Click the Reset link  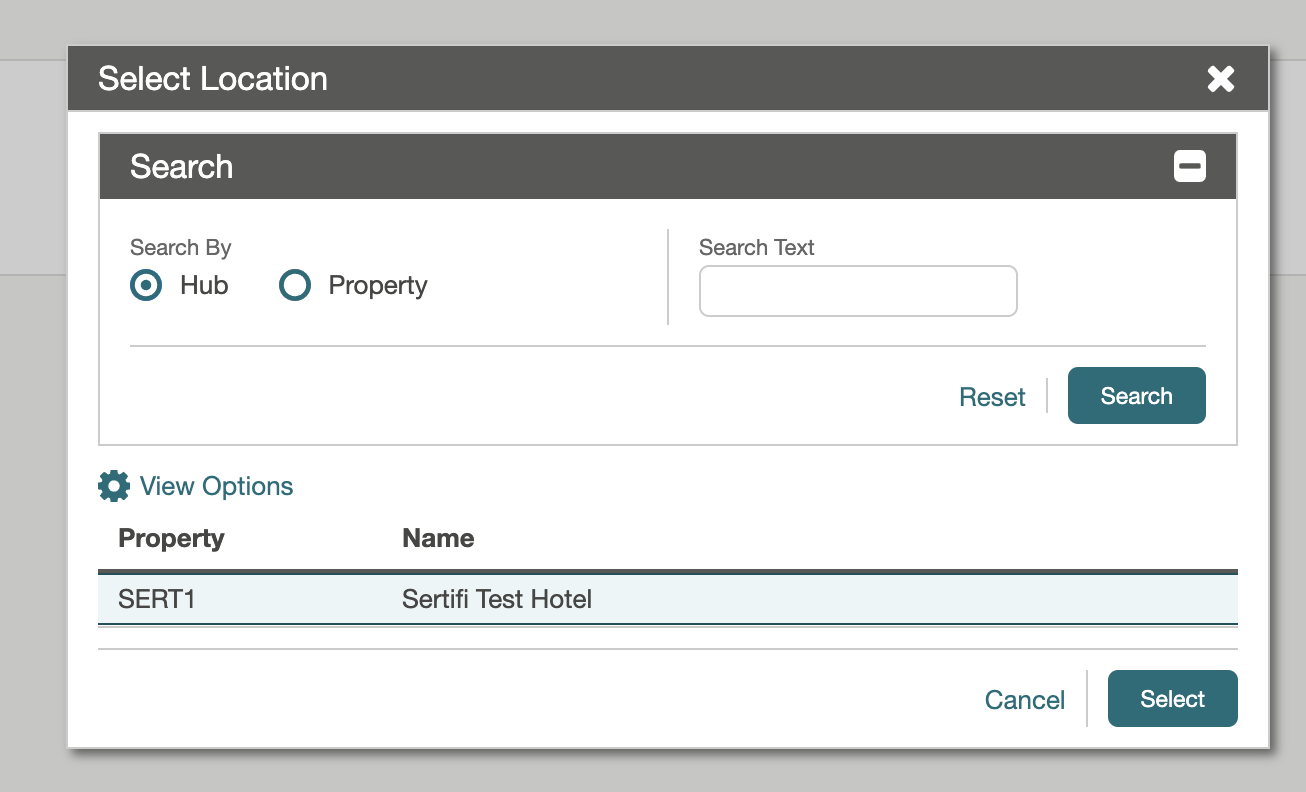pos(992,397)
